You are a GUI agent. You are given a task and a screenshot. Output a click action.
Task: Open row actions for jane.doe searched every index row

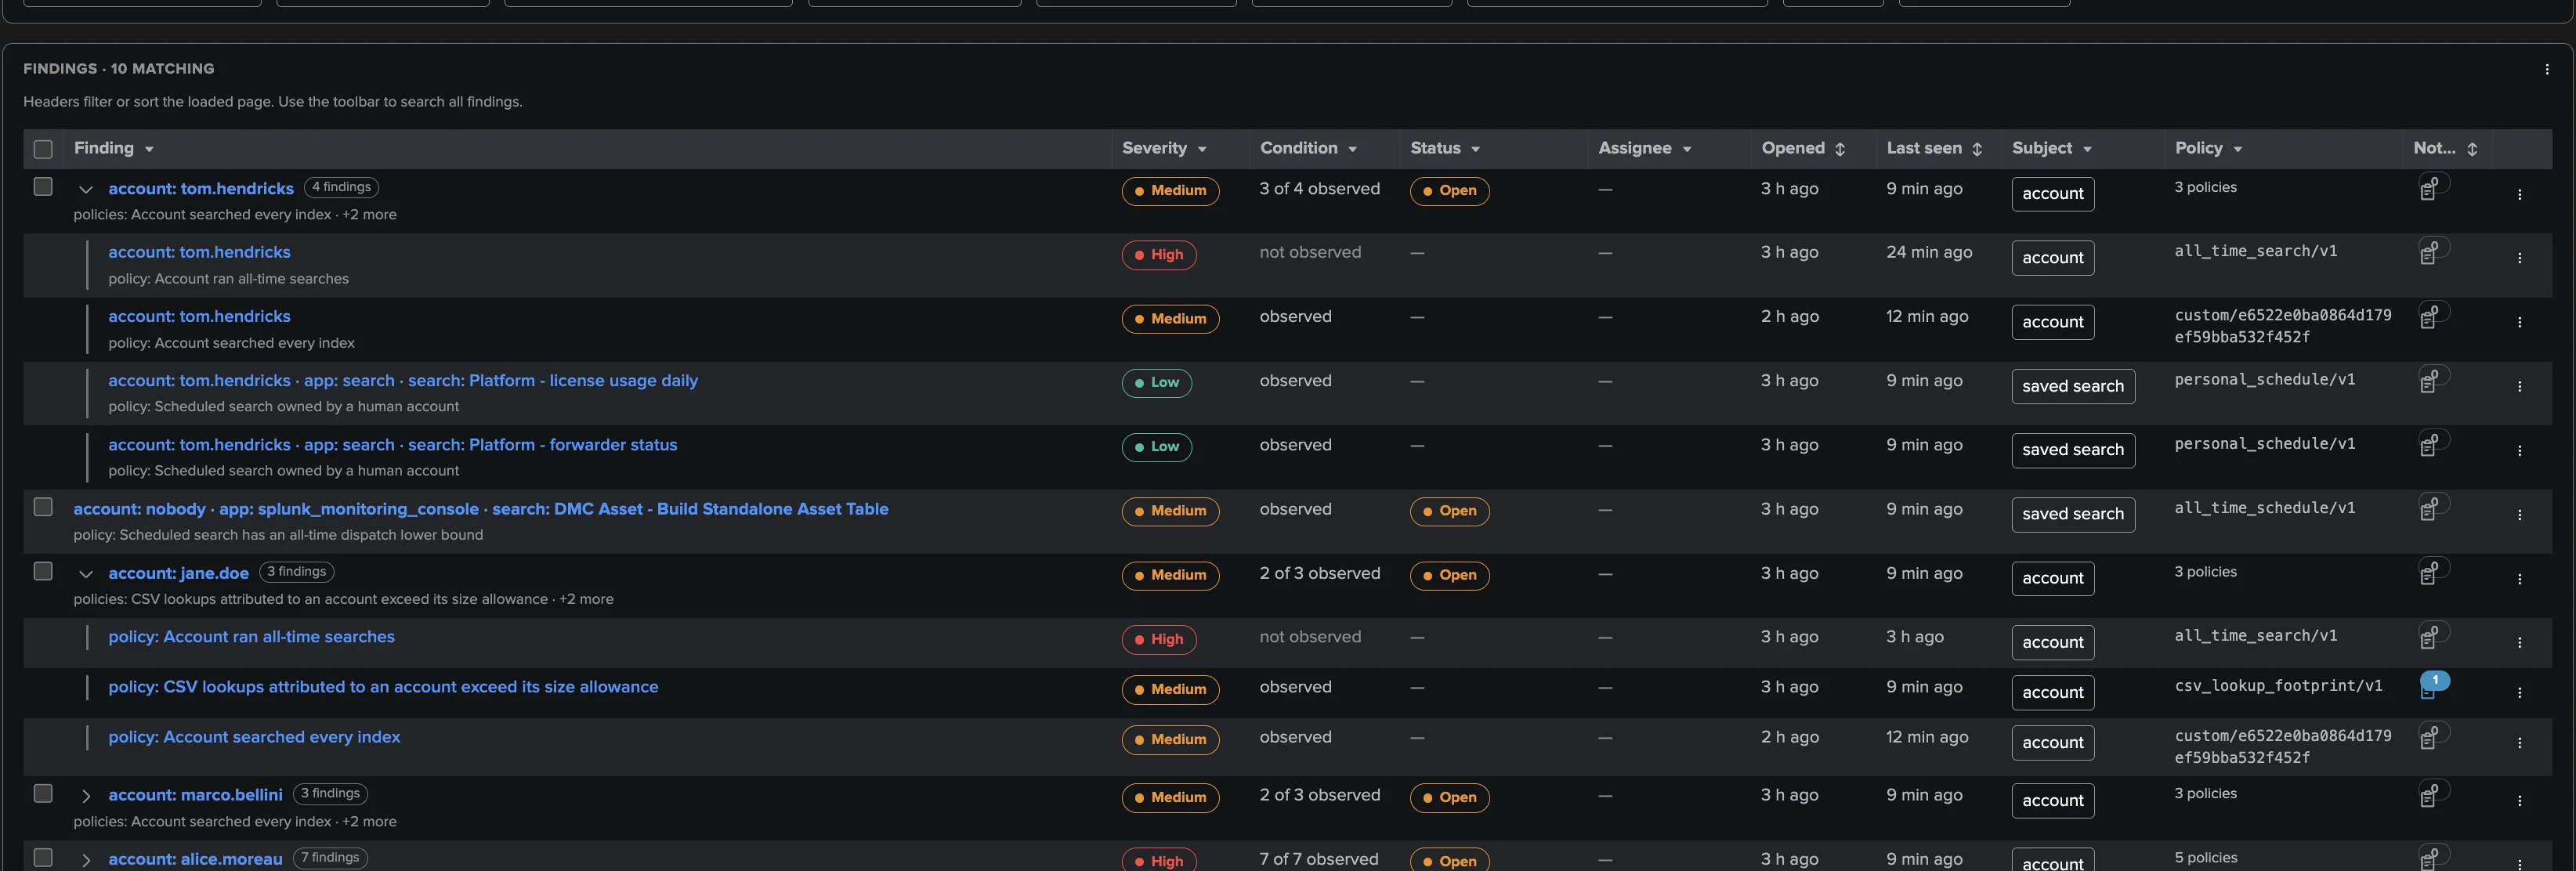(x=2519, y=743)
